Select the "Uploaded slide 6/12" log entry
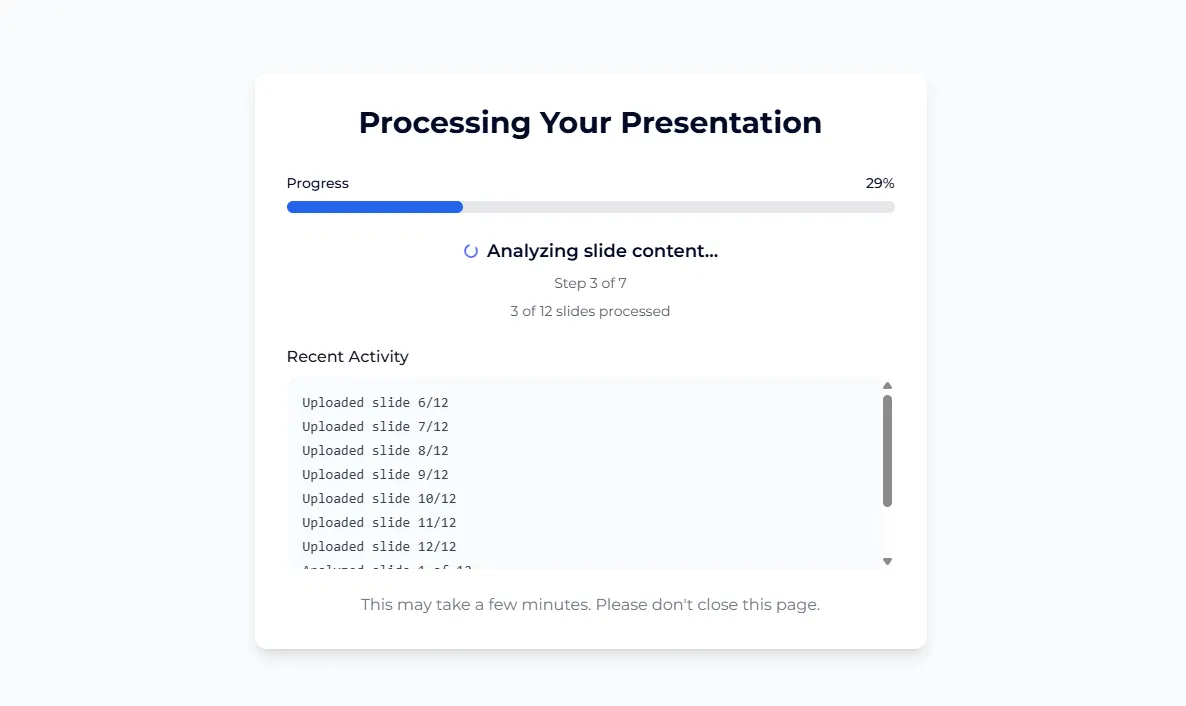1186x706 pixels. coord(375,403)
